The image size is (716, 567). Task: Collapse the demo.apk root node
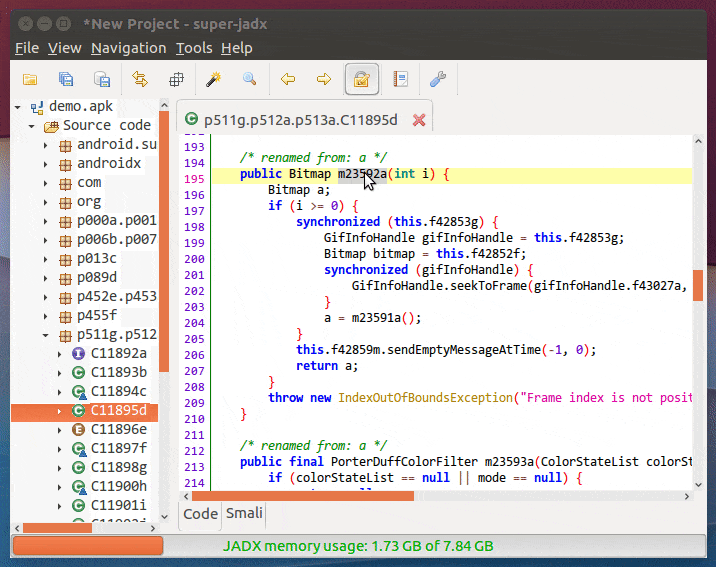18,107
